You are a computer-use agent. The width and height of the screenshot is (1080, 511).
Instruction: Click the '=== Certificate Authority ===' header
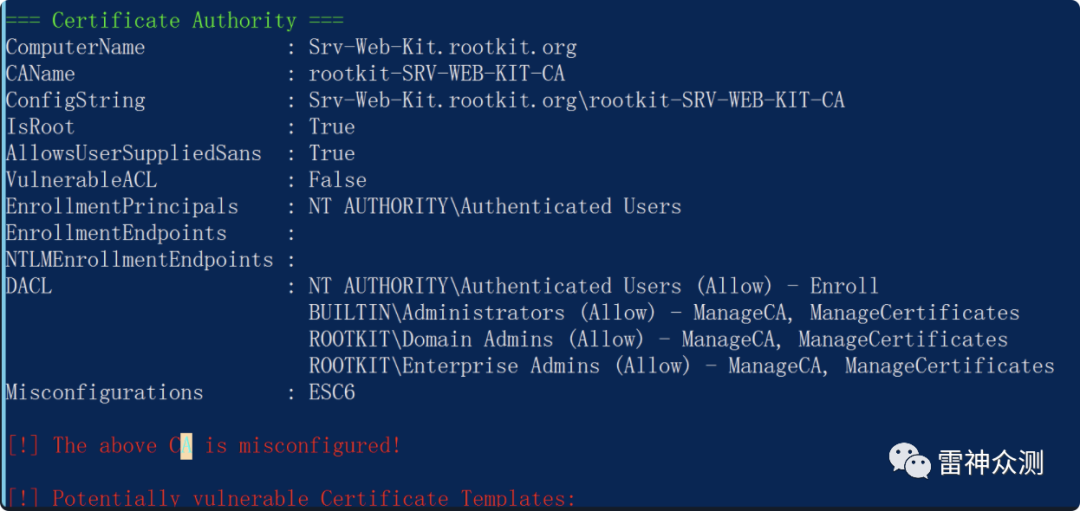click(175, 21)
